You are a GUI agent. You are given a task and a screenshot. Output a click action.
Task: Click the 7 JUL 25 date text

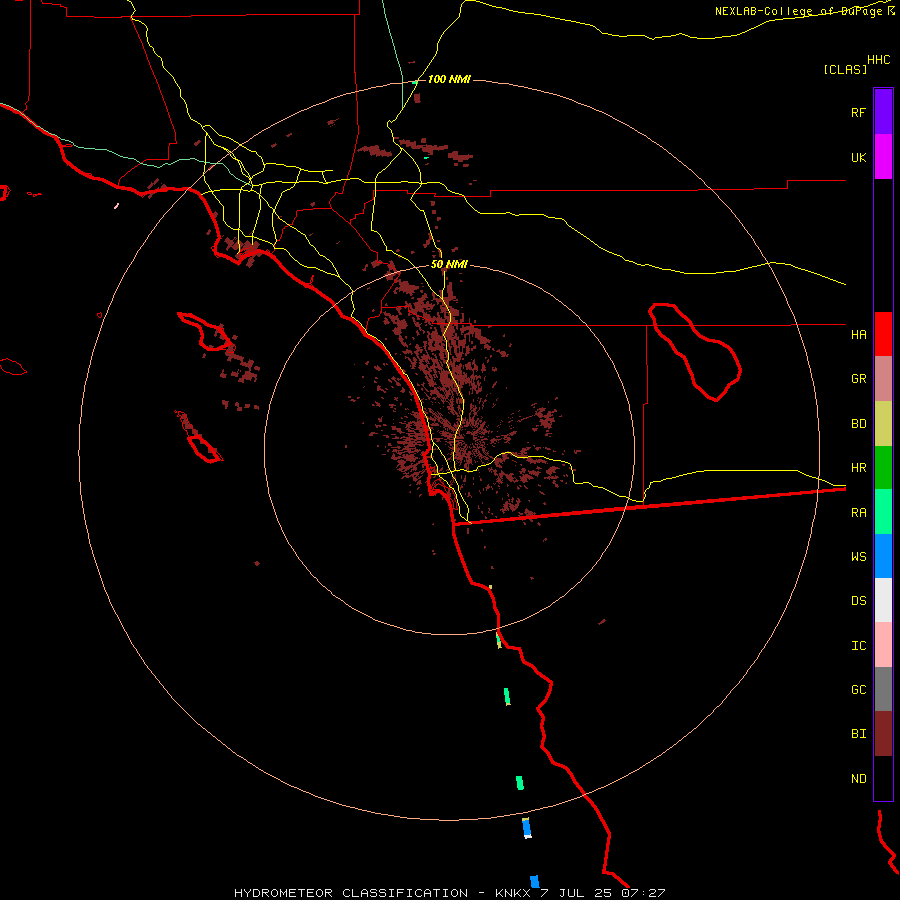[x=576, y=893]
